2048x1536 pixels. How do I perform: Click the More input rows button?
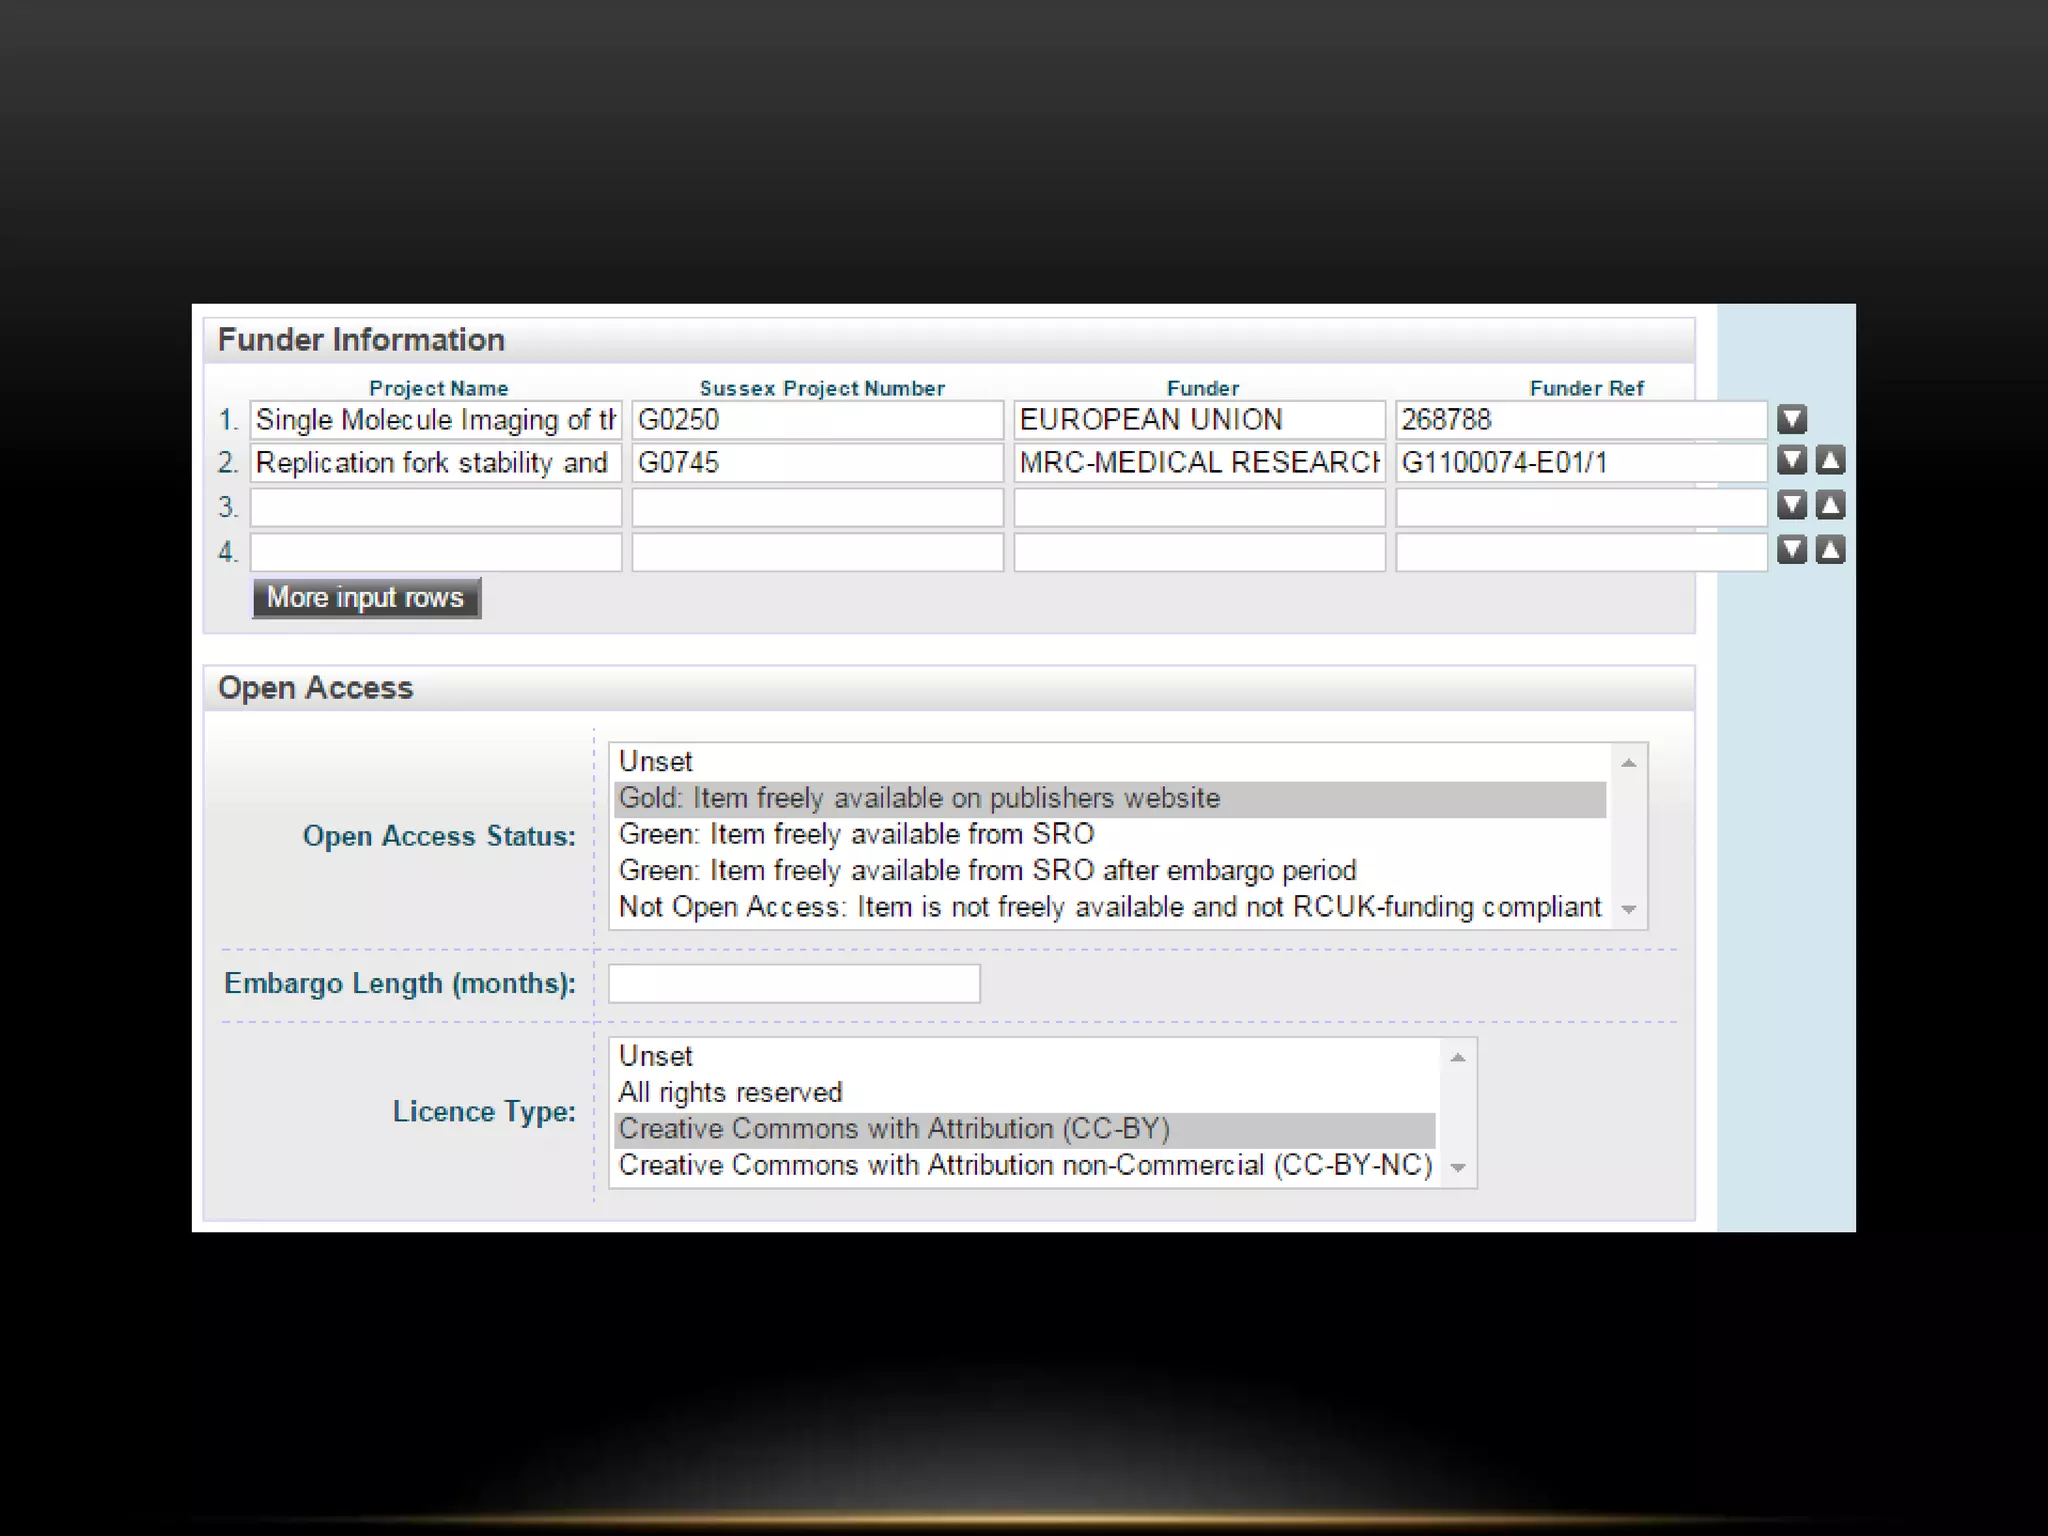tap(366, 598)
